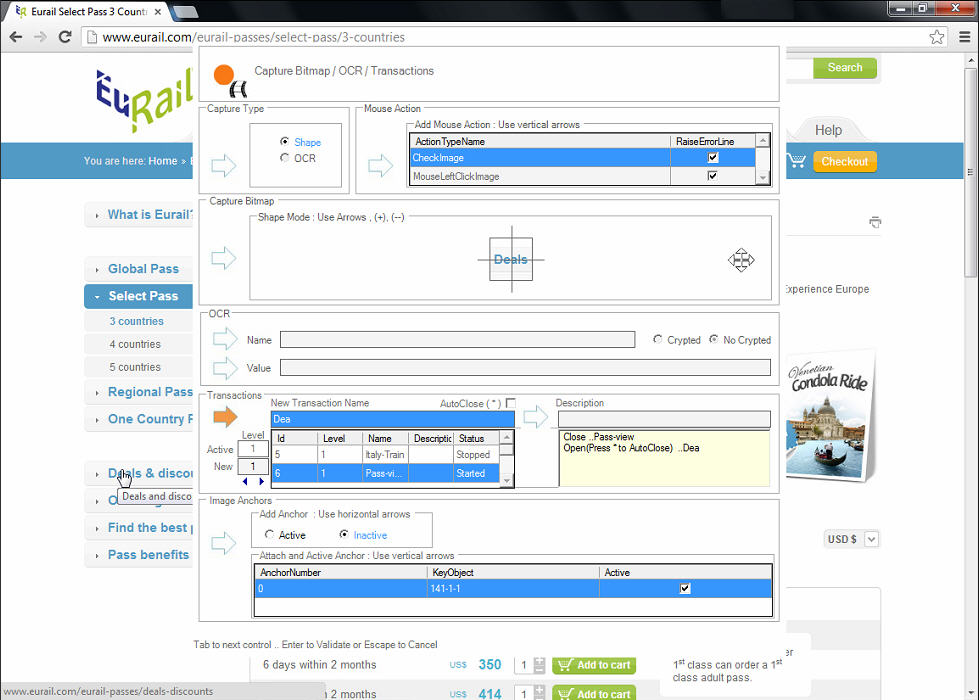Select the Inactive anchor radio button
979x700 pixels.
tap(343, 535)
